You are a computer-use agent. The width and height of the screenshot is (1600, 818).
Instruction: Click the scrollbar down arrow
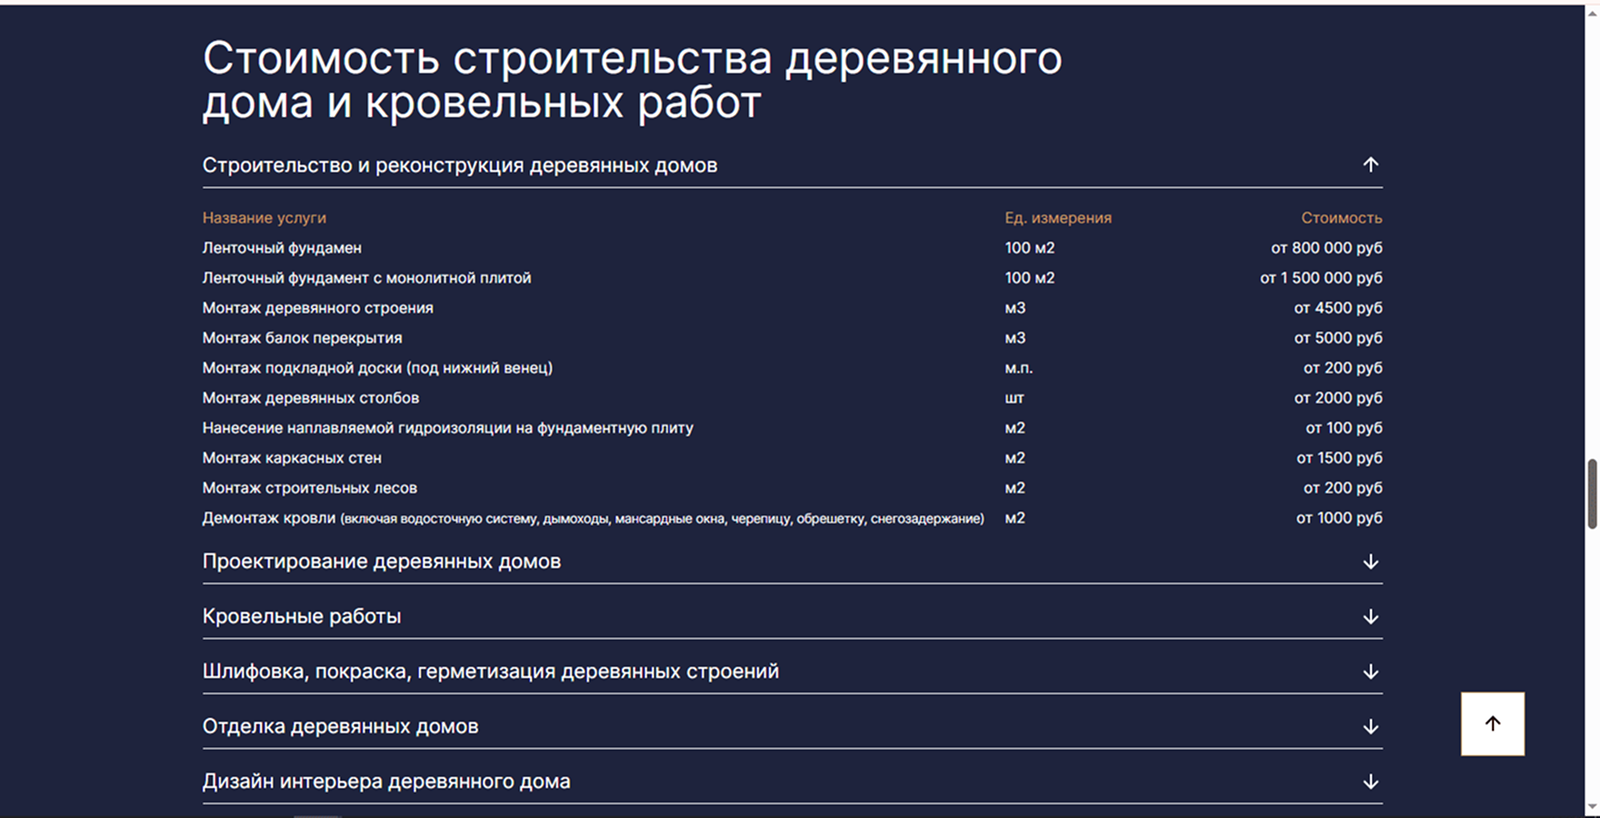click(1592, 807)
